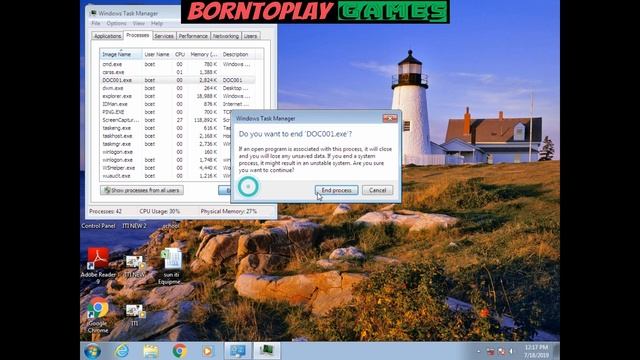
Task: Select the csrss.exe process row
Action: (x=178, y=72)
